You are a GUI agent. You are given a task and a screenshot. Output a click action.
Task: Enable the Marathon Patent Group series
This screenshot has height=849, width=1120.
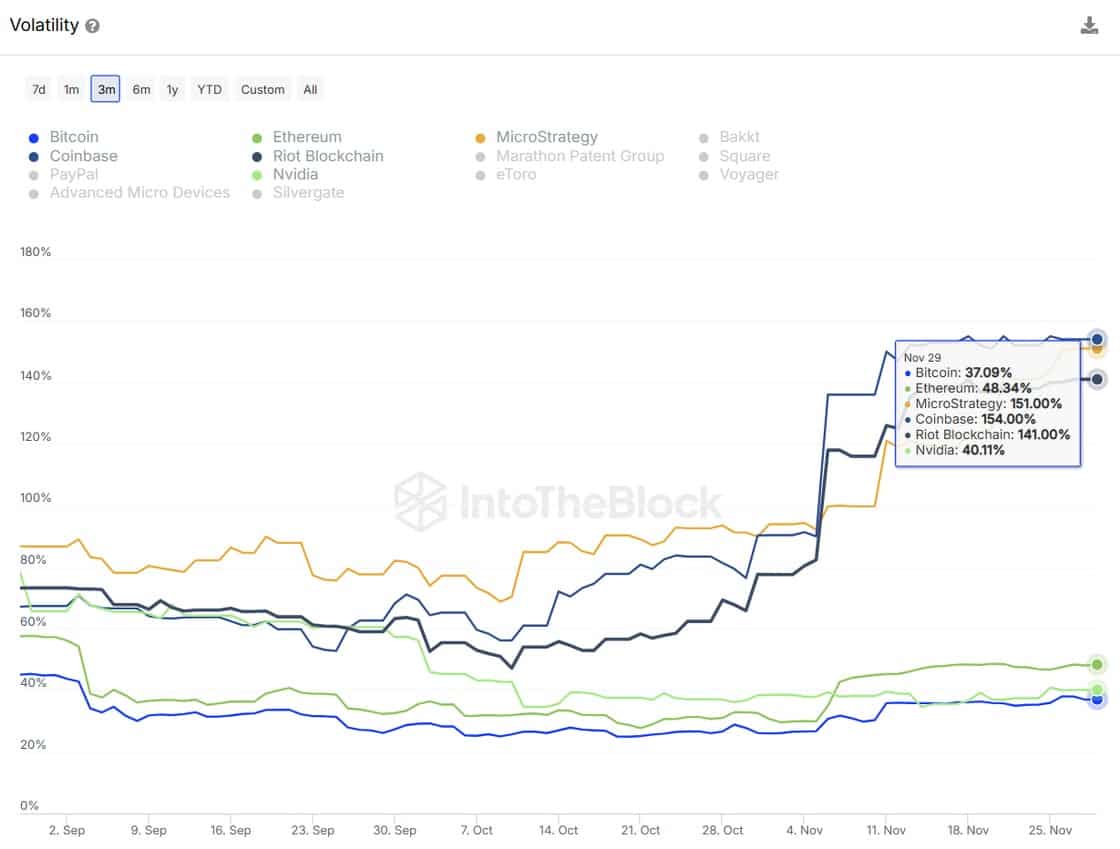(579, 156)
